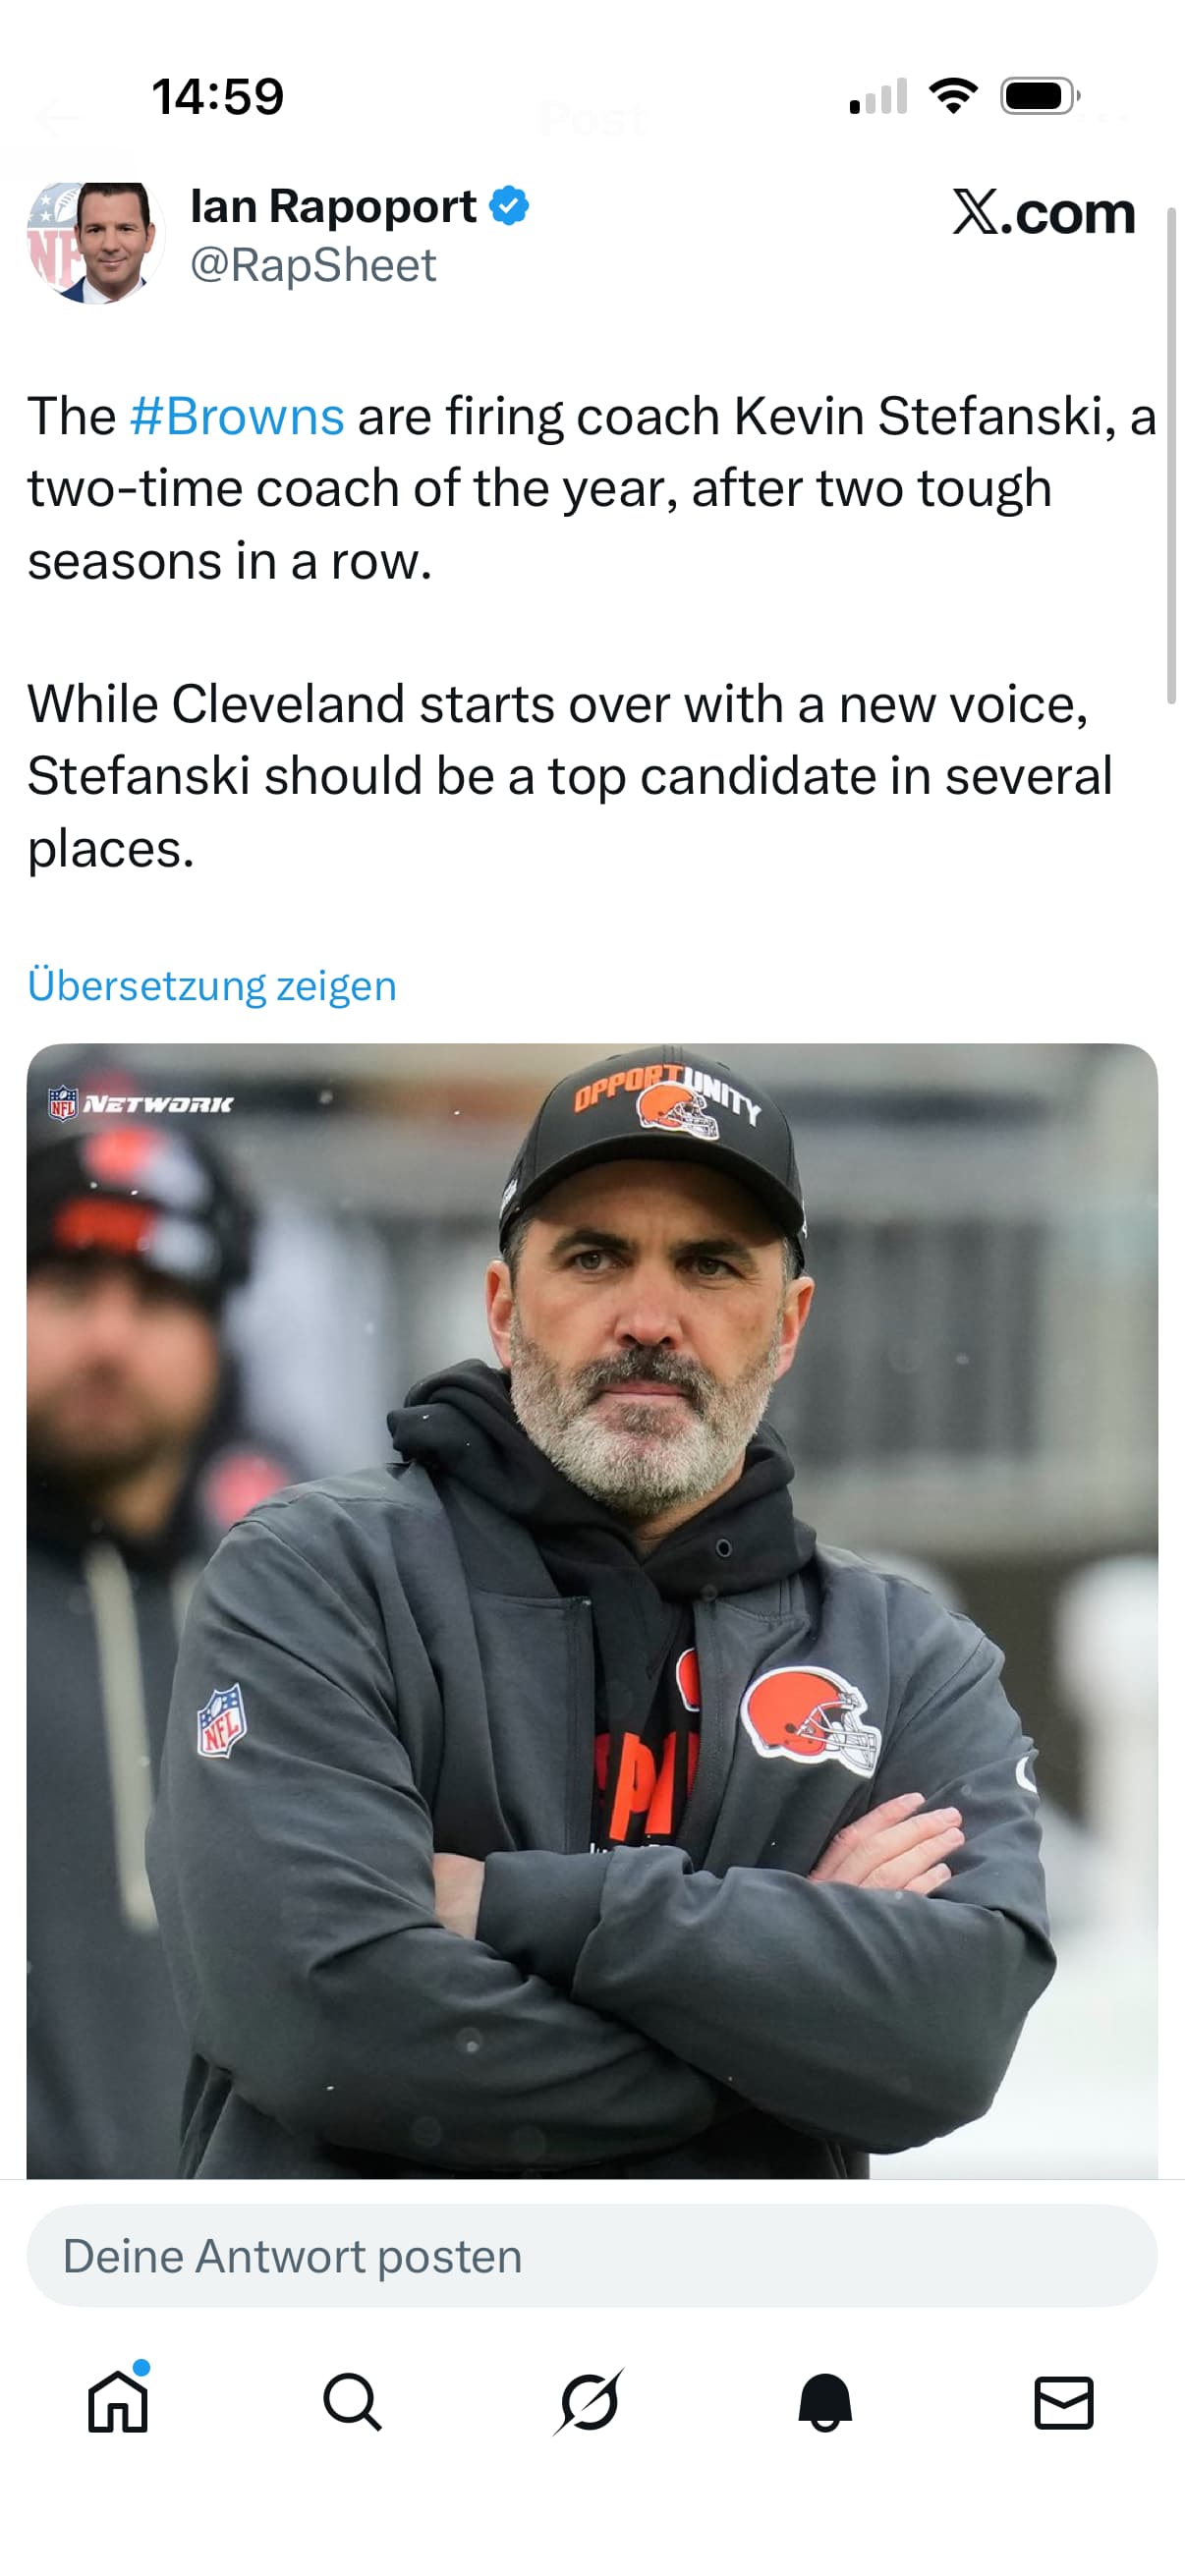
Task: Tap the WiFi status icon
Action: 953,96
